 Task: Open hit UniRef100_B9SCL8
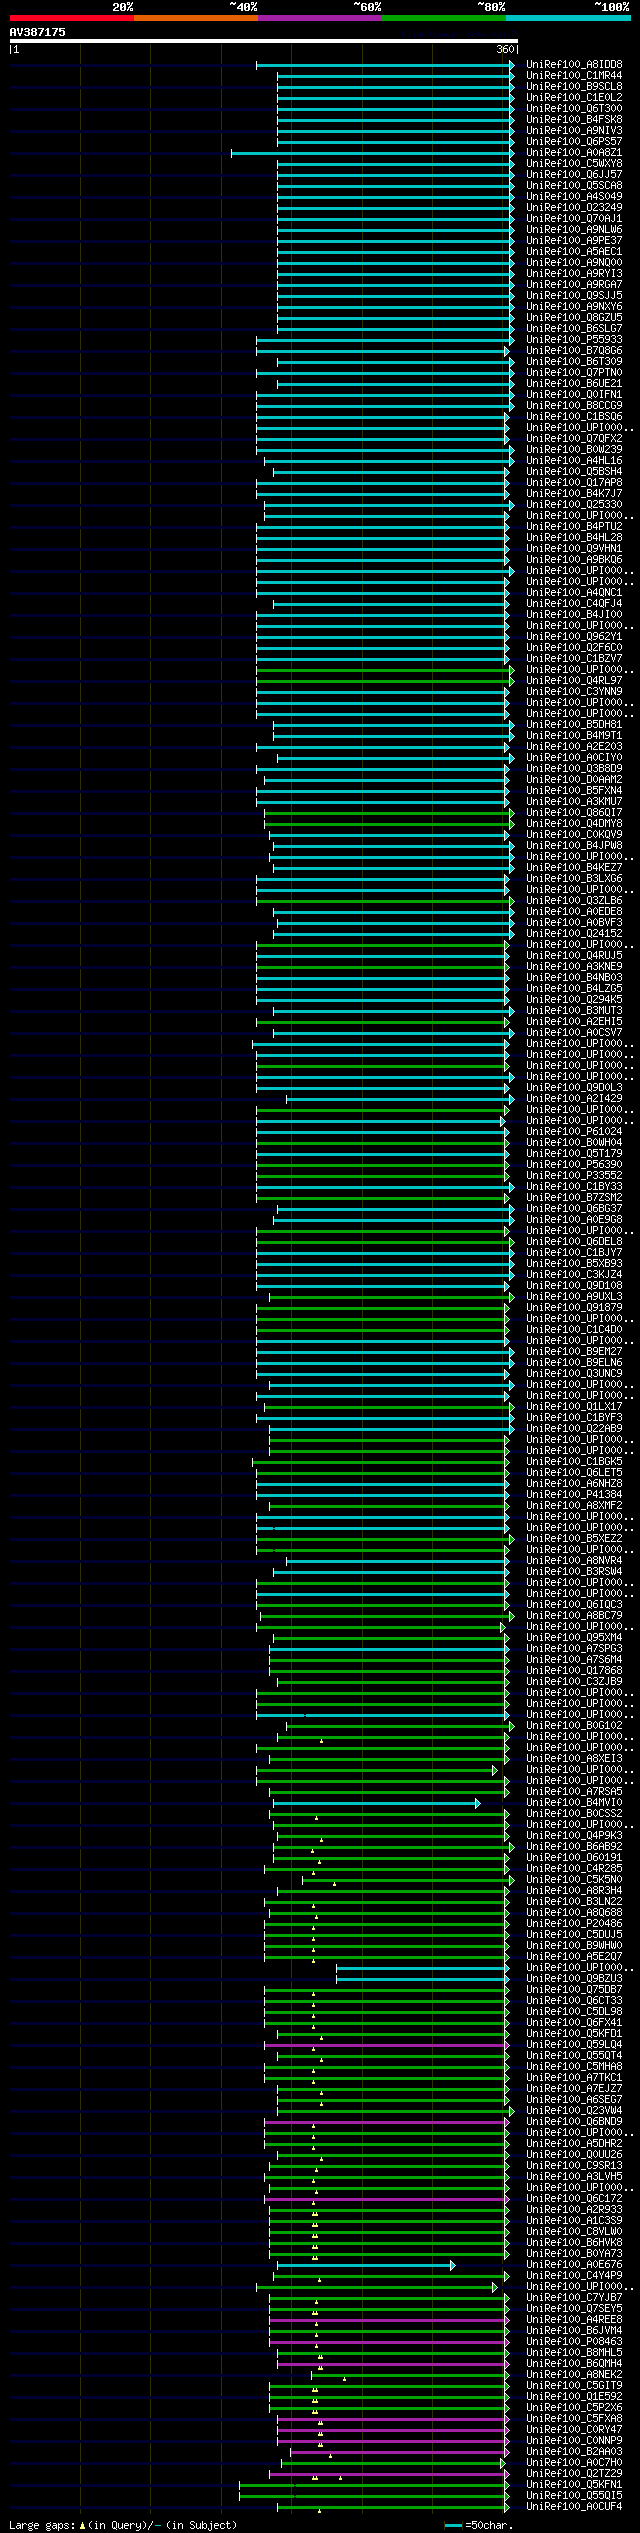coord(574,87)
